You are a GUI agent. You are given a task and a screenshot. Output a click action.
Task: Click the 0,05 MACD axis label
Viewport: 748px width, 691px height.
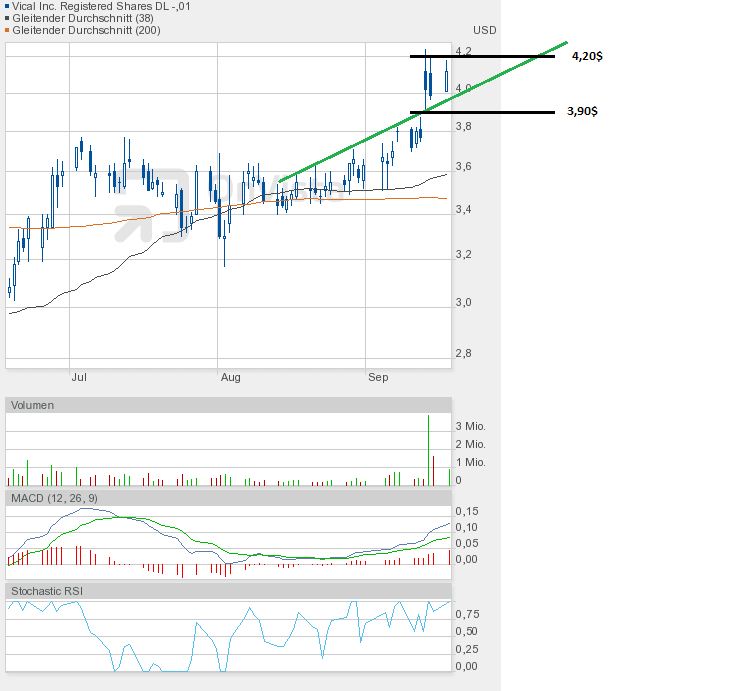click(467, 543)
